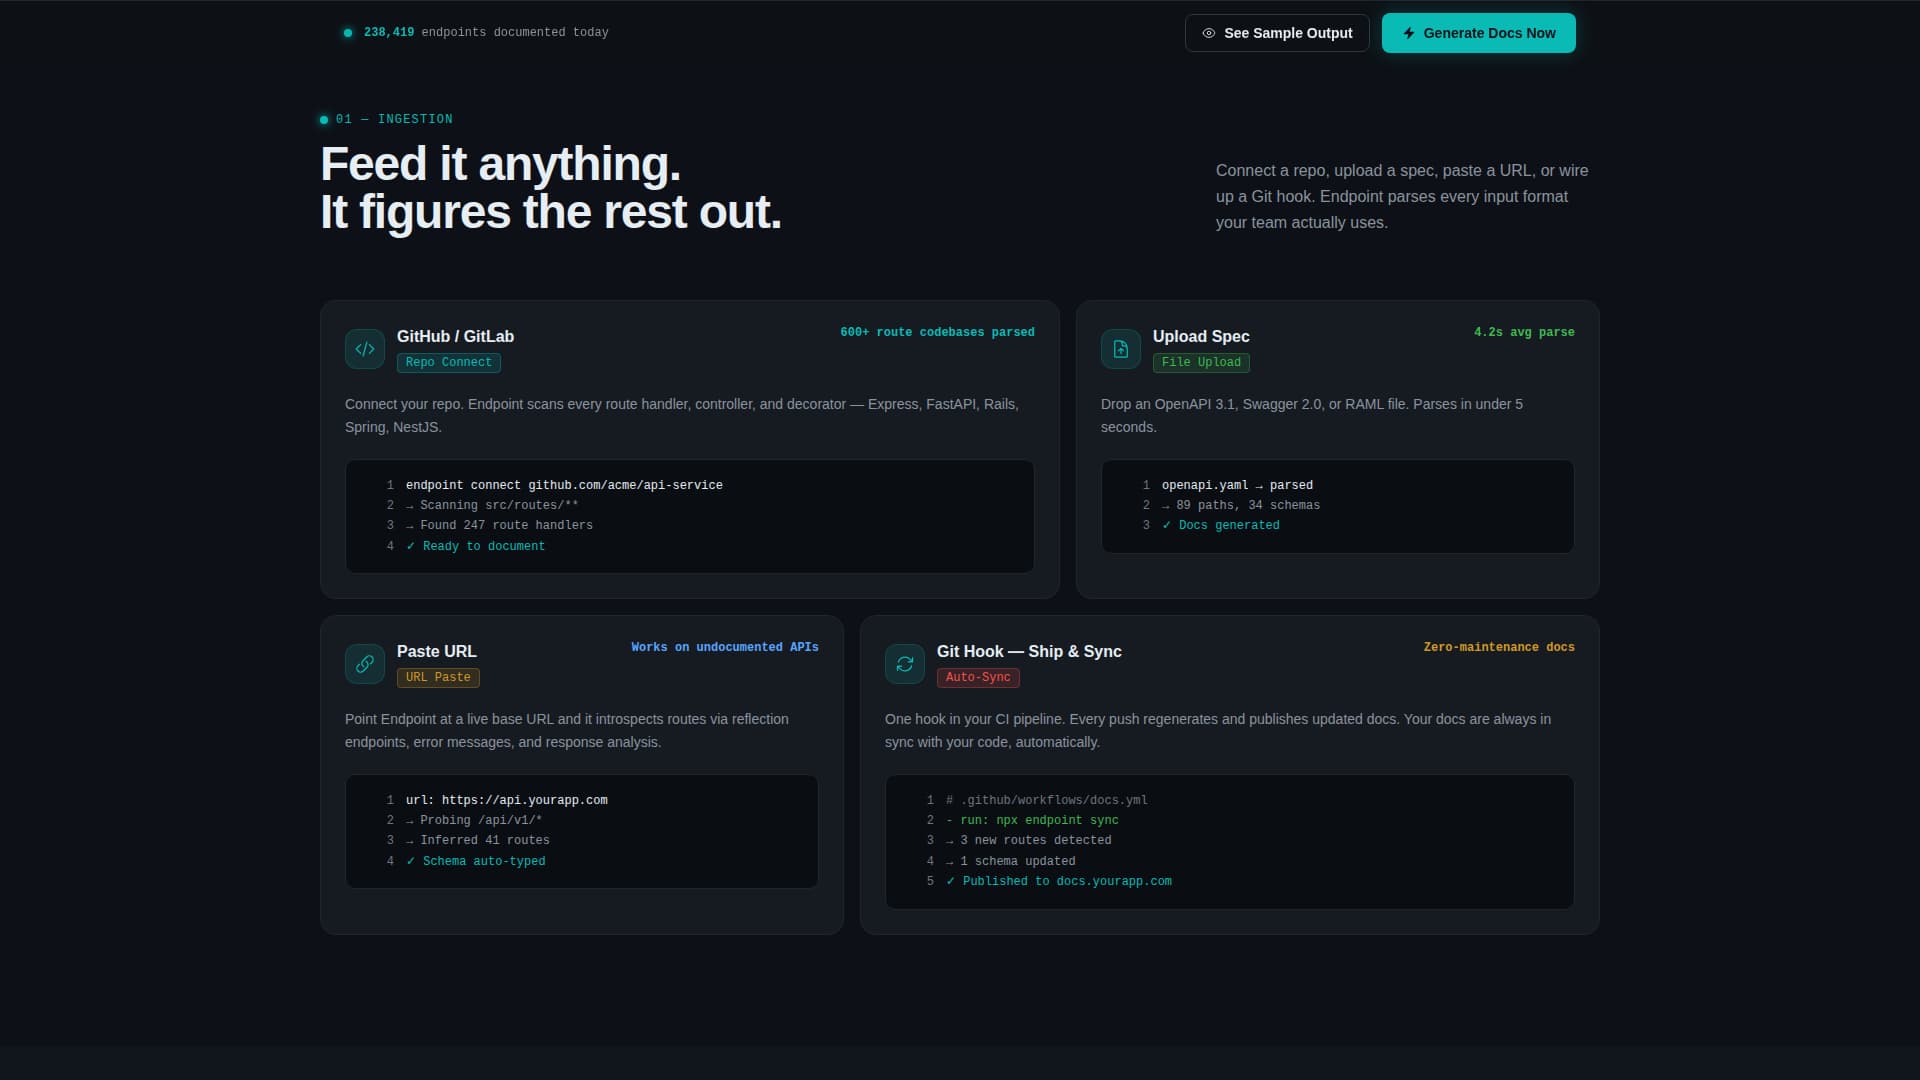
Task: Click the 'Probing /api/v1/*' line
Action: click(x=474, y=820)
